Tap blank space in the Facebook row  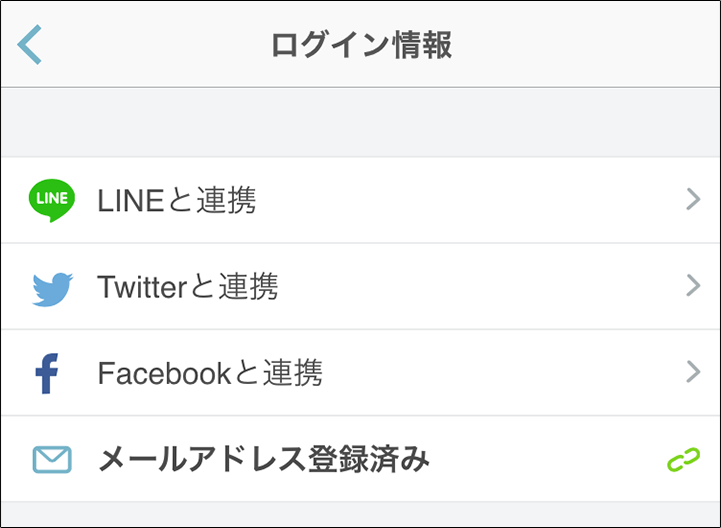(x=500, y=374)
